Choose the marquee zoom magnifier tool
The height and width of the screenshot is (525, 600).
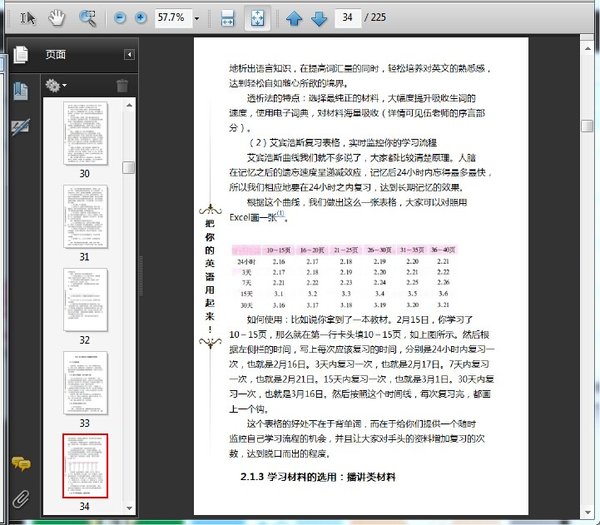click(88, 18)
